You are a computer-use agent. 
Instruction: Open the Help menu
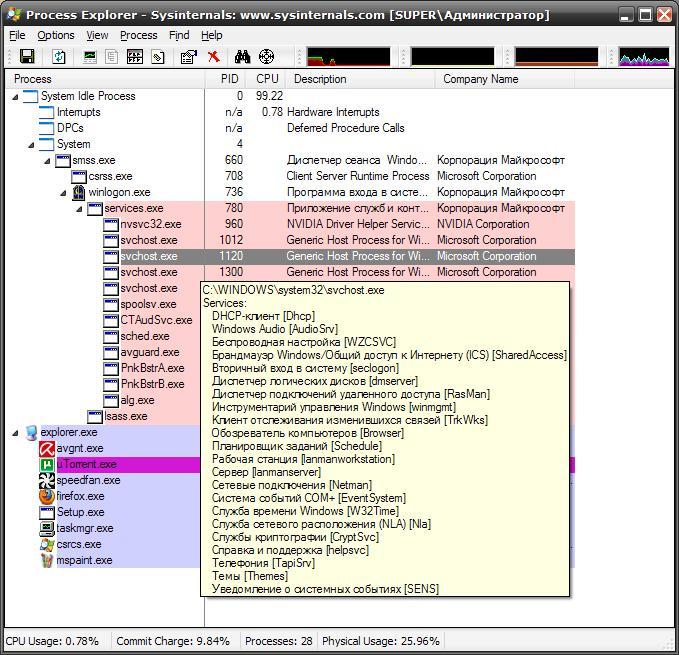point(211,35)
